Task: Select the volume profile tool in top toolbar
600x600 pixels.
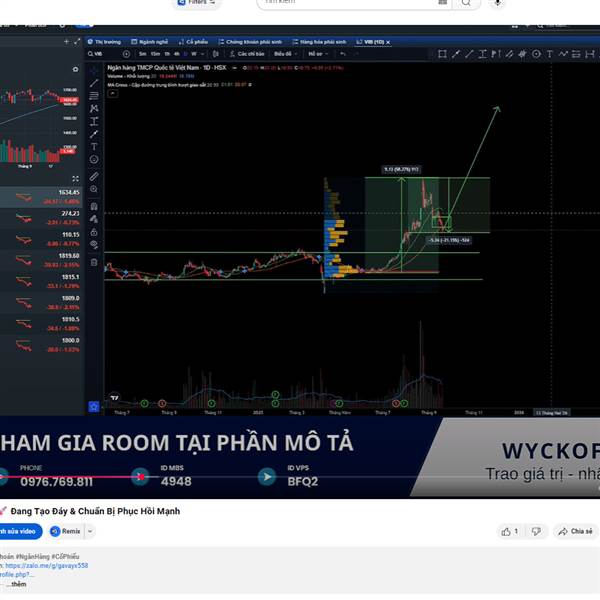Action: [x=522, y=54]
